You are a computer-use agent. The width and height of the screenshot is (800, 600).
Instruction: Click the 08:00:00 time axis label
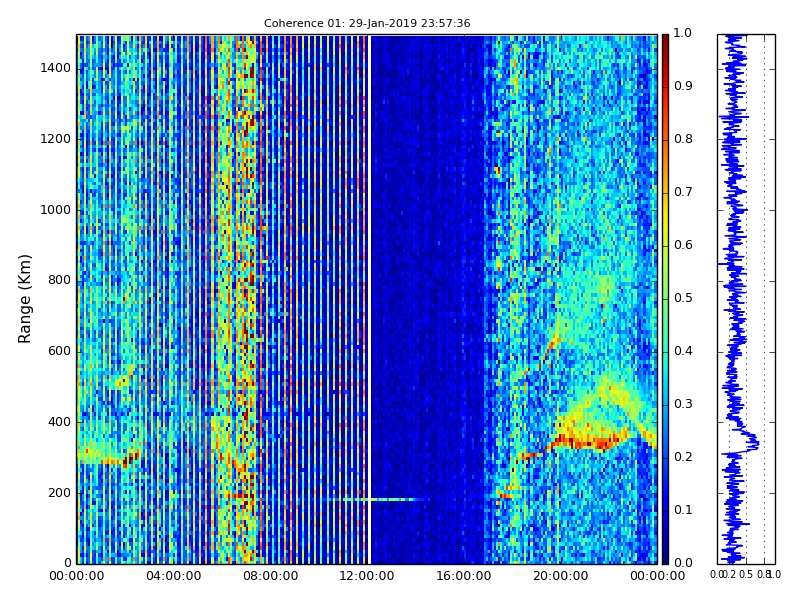[270, 577]
